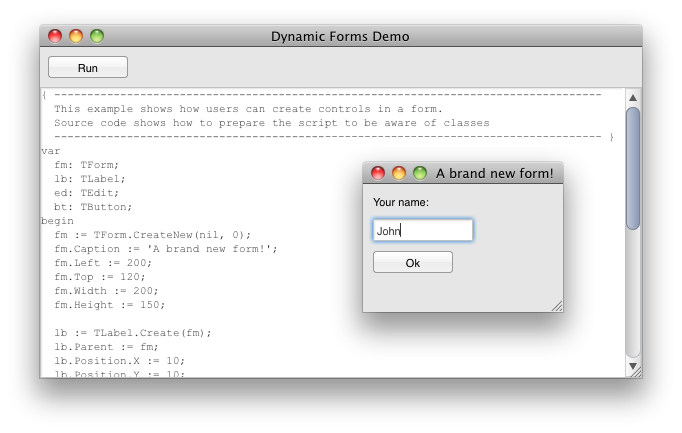The height and width of the screenshot is (433, 682).
Task: Click the resize grip of the small form
Action: click(x=557, y=306)
